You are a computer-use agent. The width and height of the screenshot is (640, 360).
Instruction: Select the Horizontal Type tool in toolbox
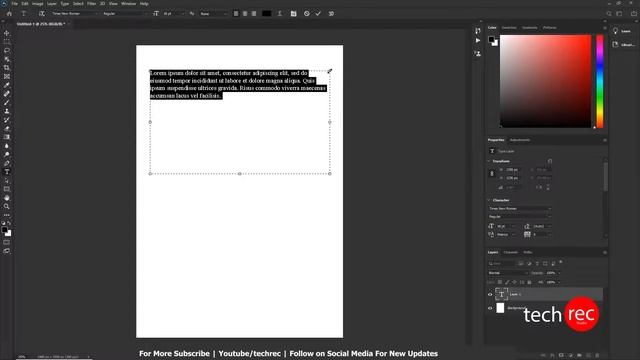tap(7, 172)
